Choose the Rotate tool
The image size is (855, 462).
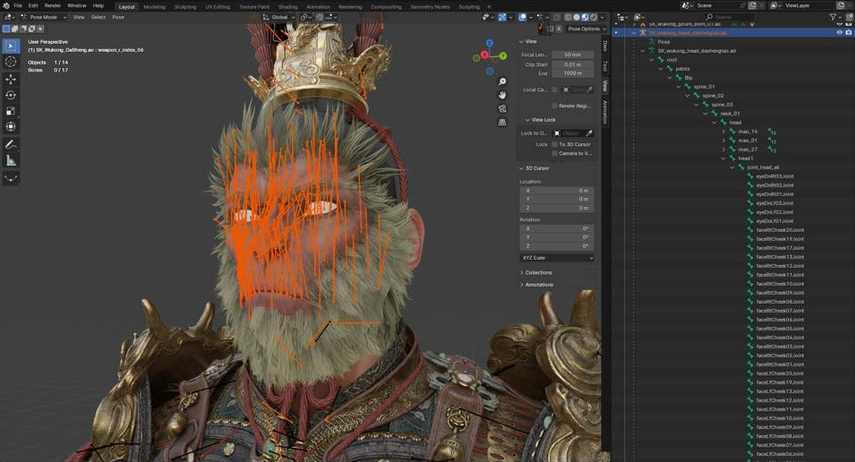10,95
